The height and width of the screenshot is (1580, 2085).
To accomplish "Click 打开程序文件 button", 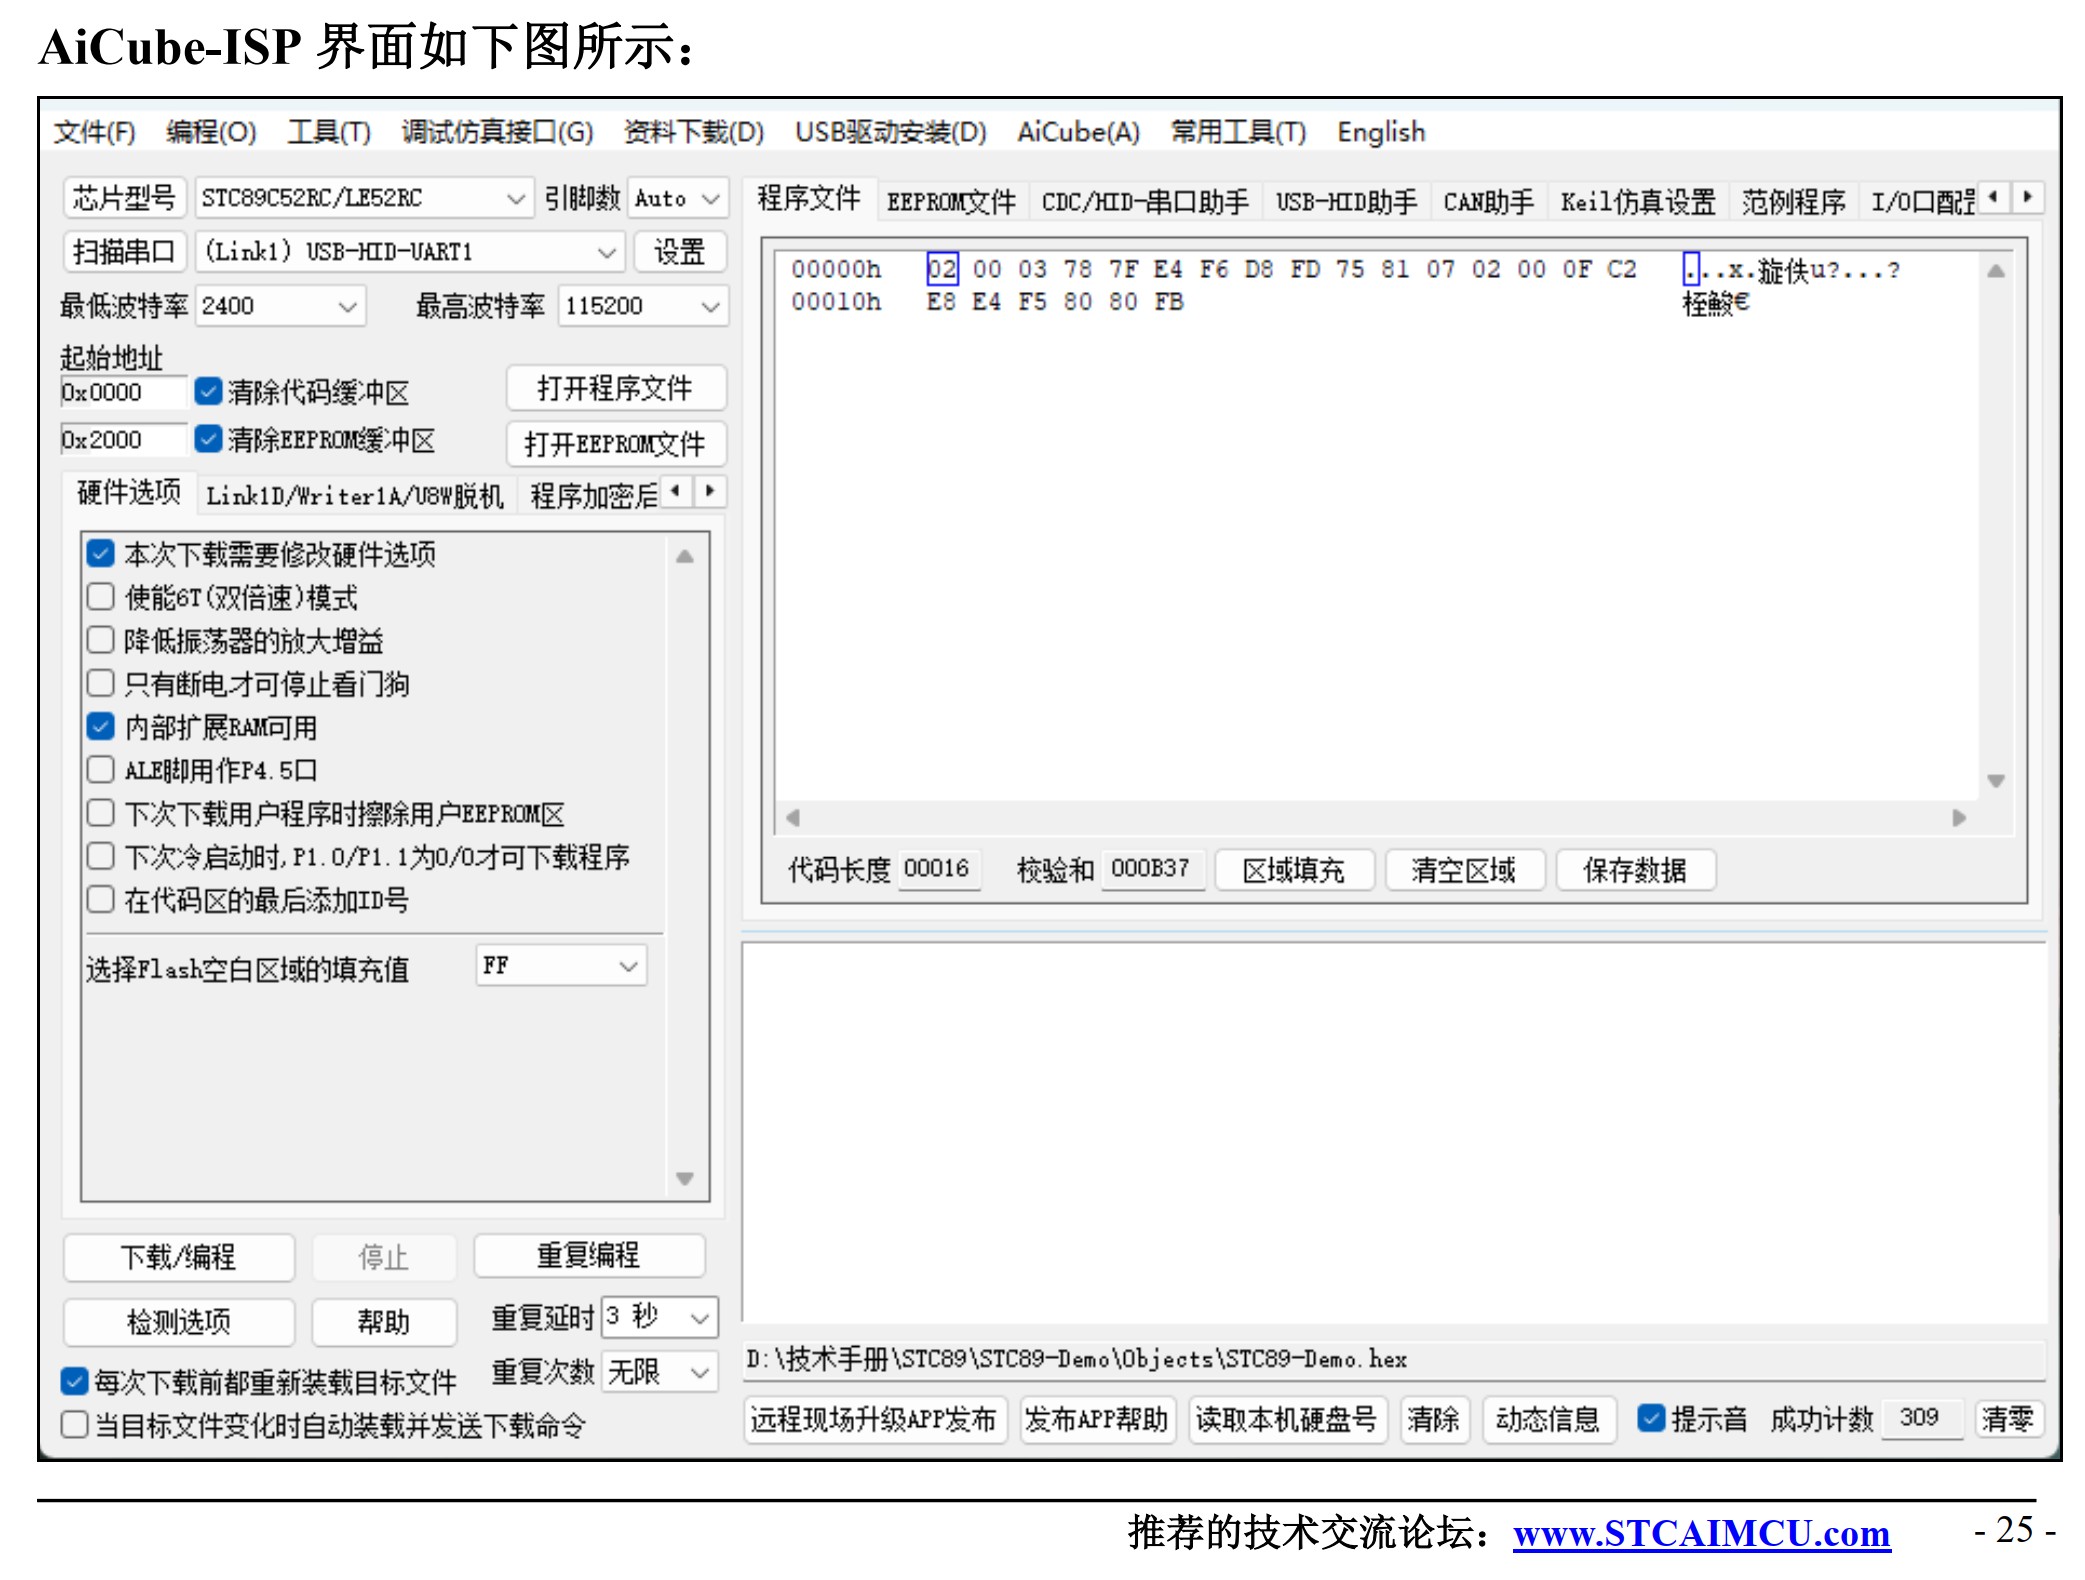I will pyautogui.click(x=616, y=388).
